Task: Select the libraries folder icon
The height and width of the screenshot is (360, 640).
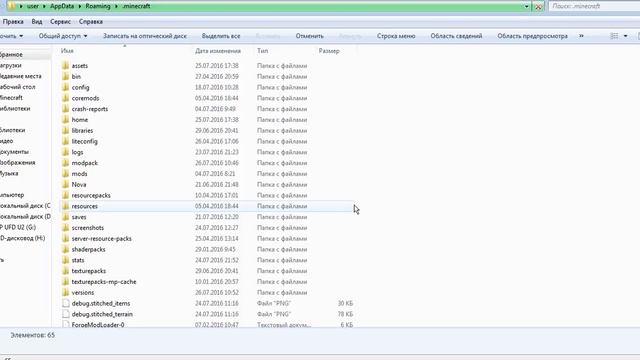Action: 65,130
